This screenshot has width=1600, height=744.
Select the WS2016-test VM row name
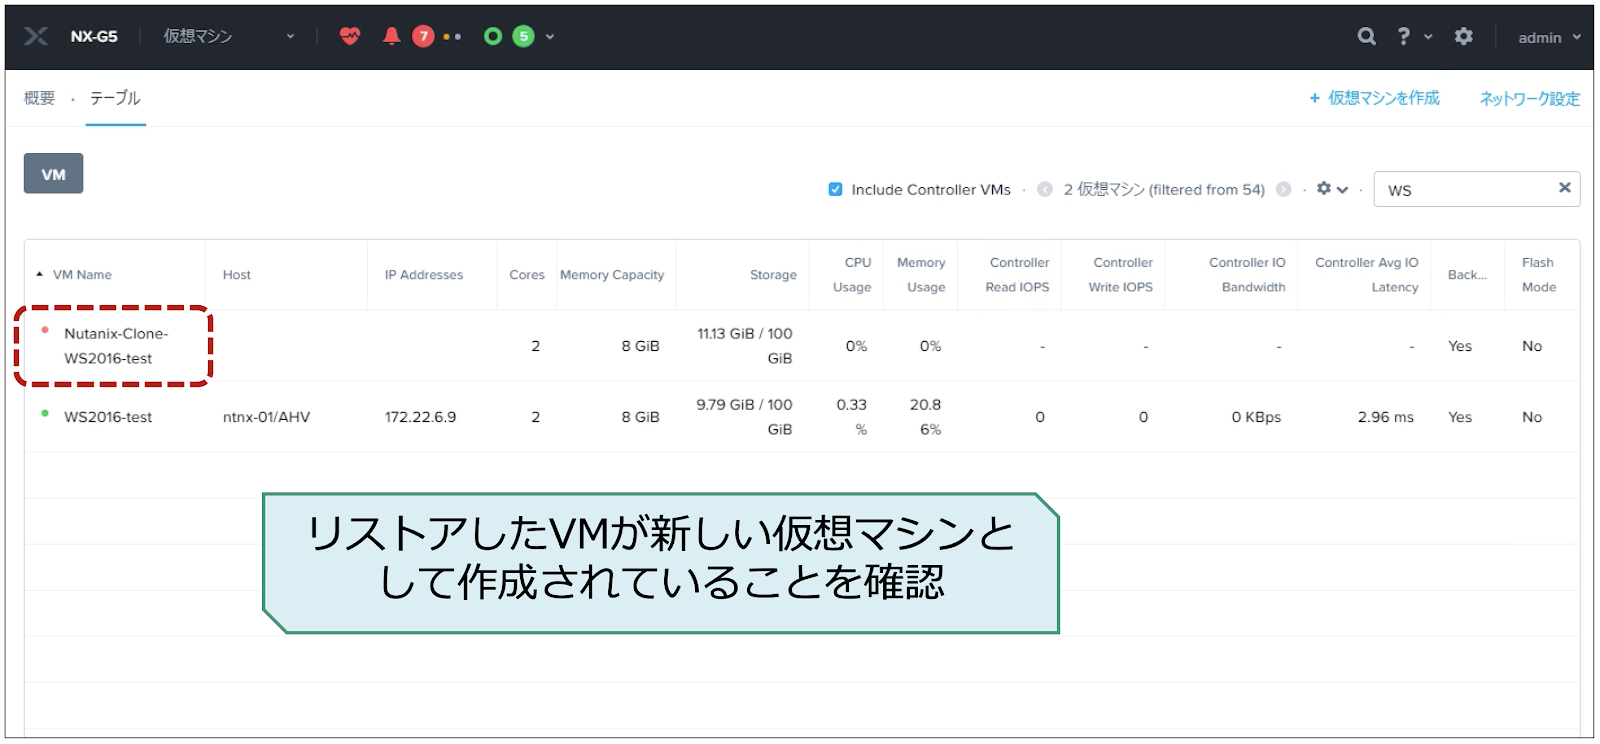click(108, 417)
